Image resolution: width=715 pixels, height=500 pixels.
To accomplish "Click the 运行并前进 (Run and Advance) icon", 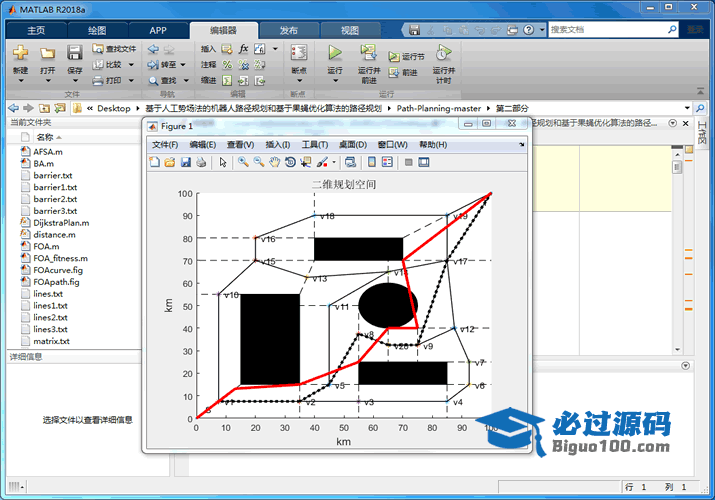I will pyautogui.click(x=368, y=53).
